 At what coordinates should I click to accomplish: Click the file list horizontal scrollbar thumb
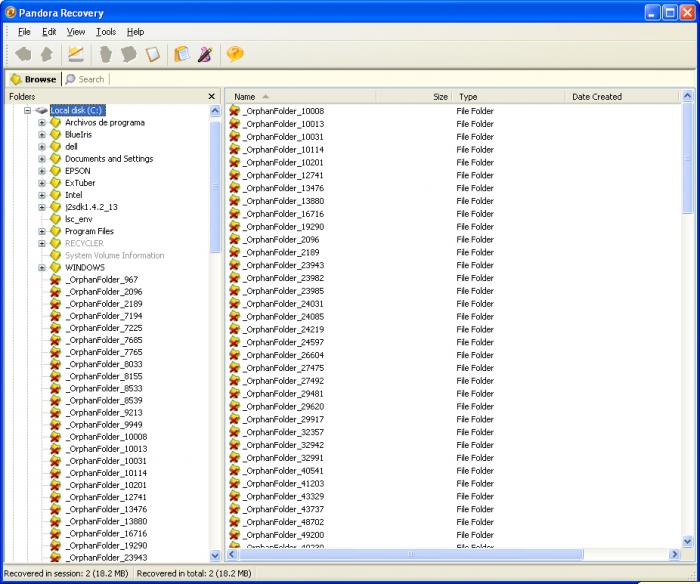(x=411, y=555)
